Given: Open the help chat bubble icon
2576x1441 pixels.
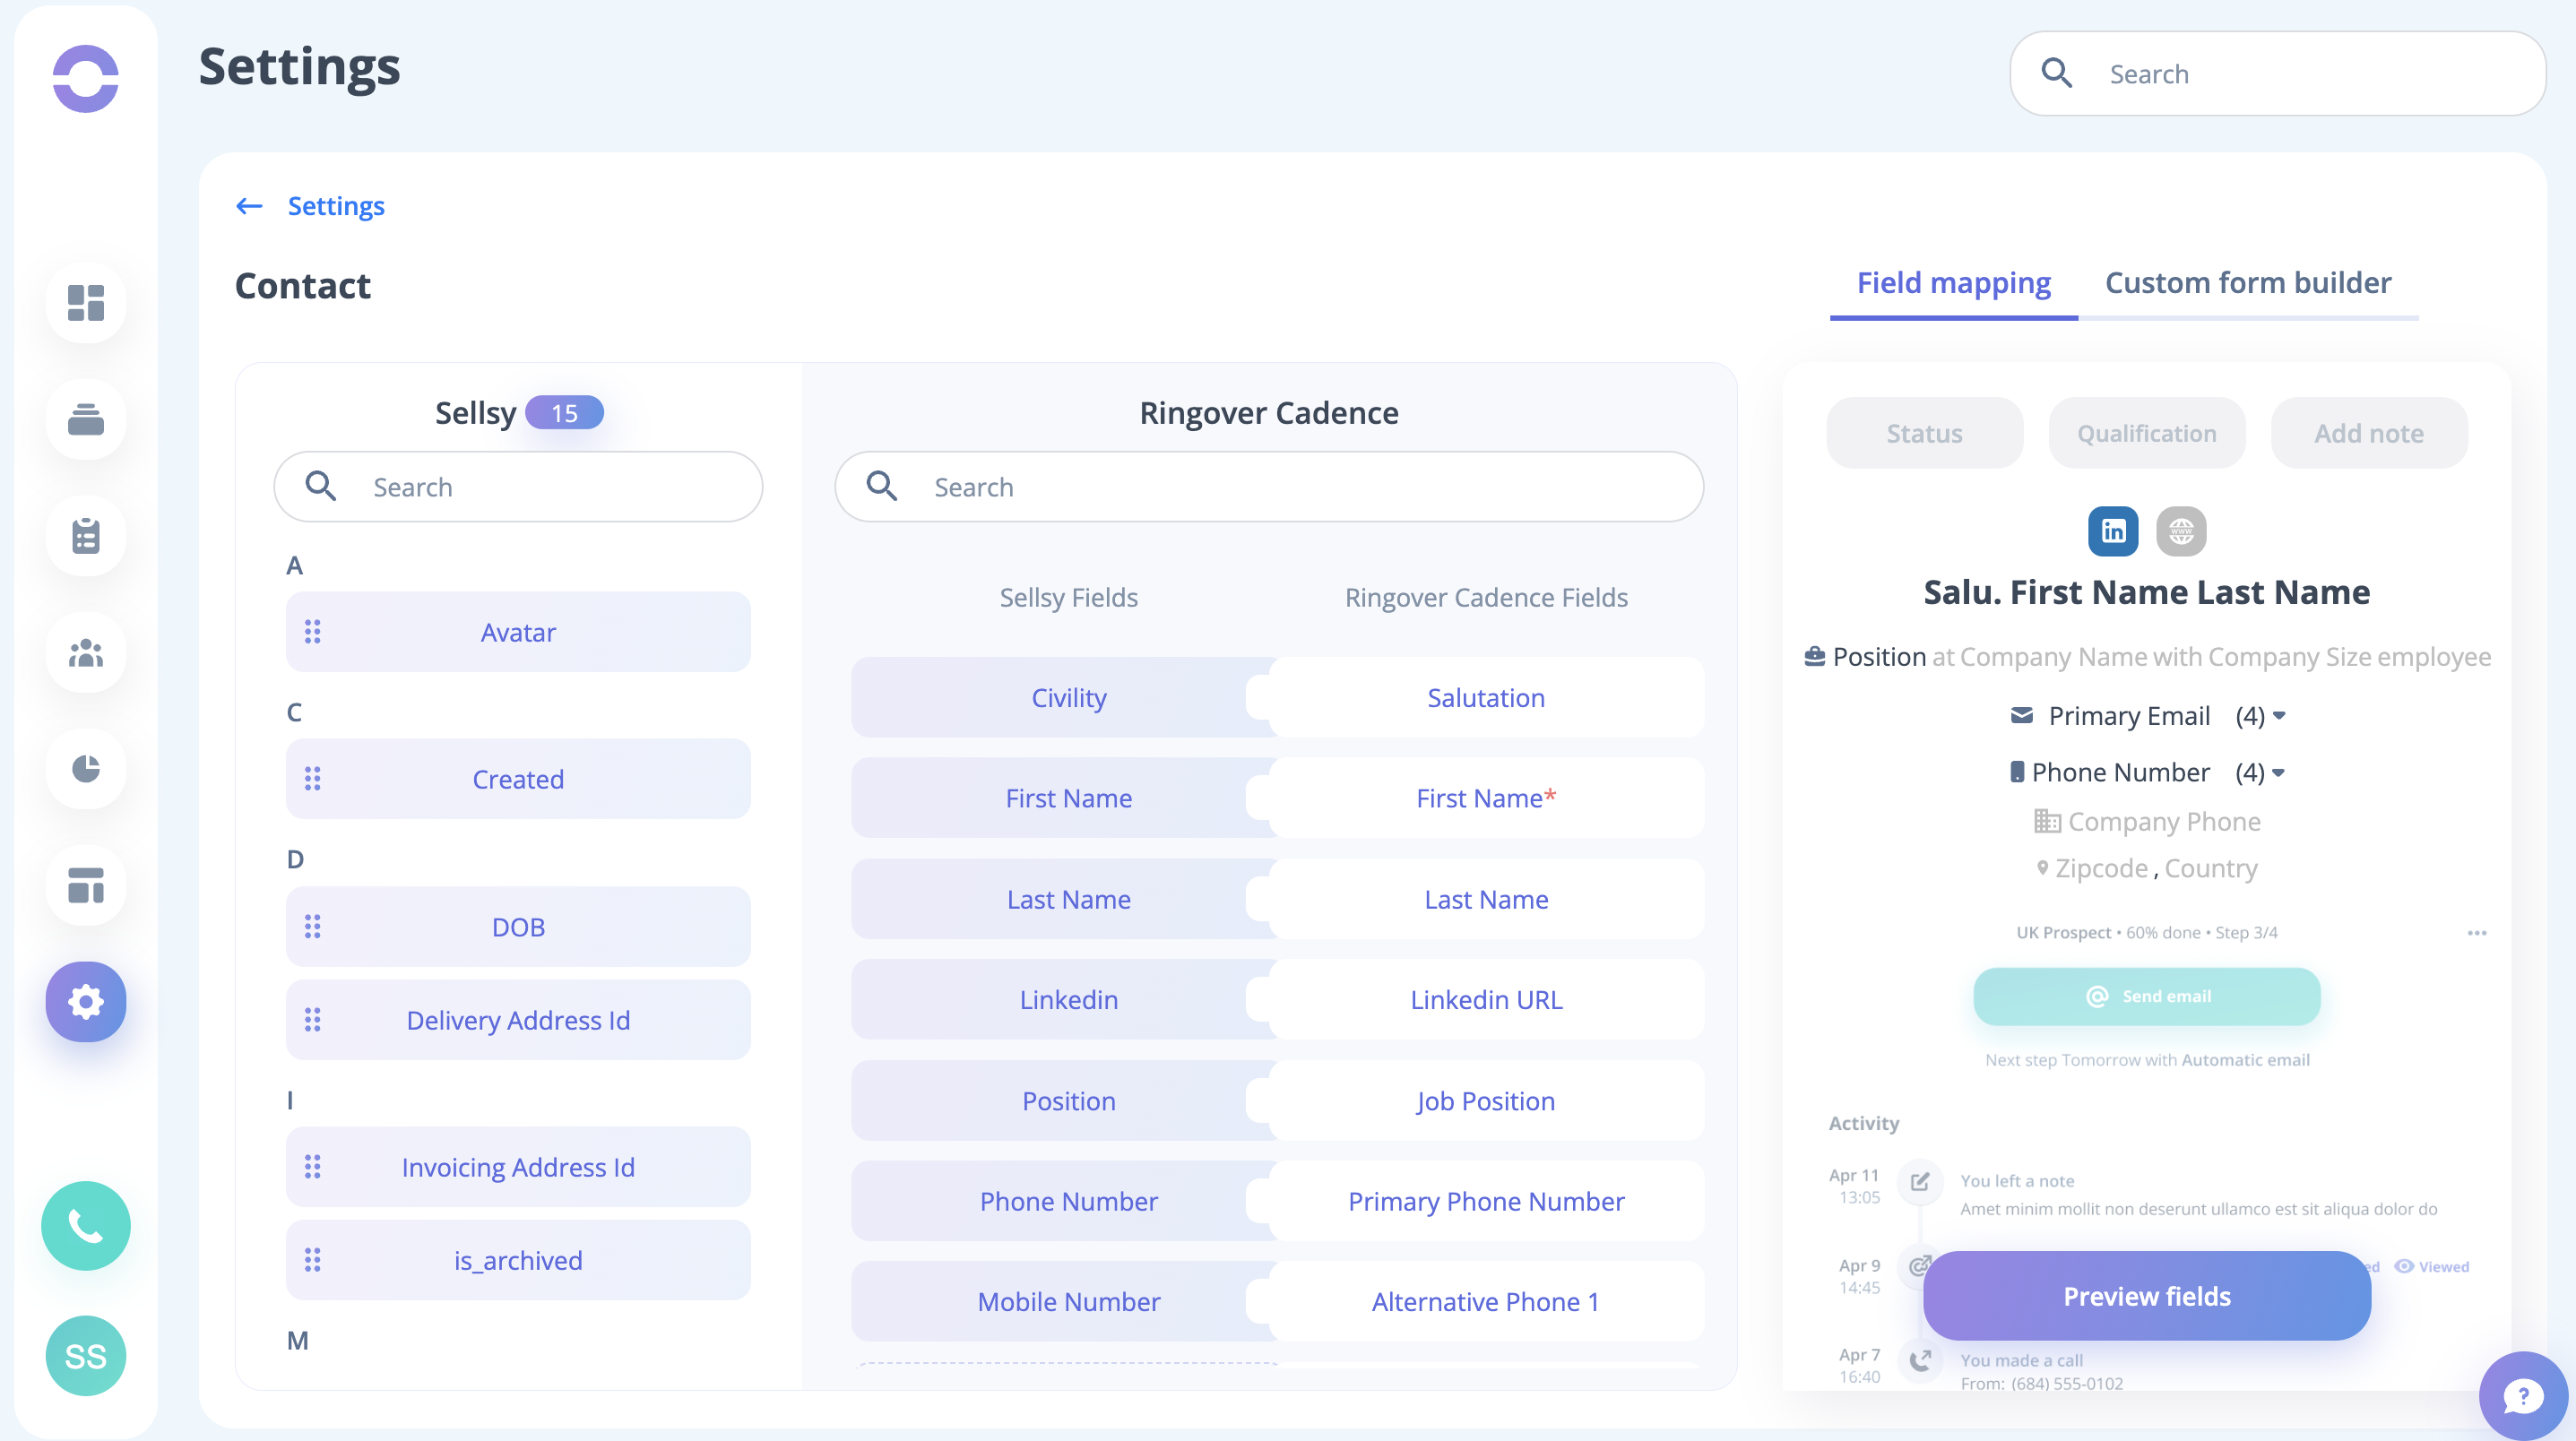Looking at the screenshot, I should coord(2523,1396).
